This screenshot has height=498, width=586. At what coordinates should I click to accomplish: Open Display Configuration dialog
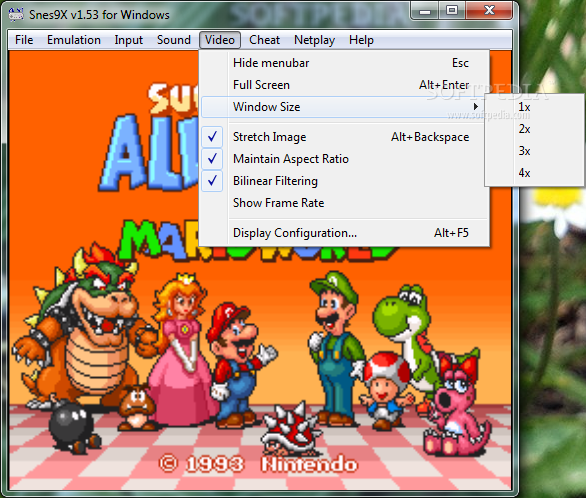[345, 233]
